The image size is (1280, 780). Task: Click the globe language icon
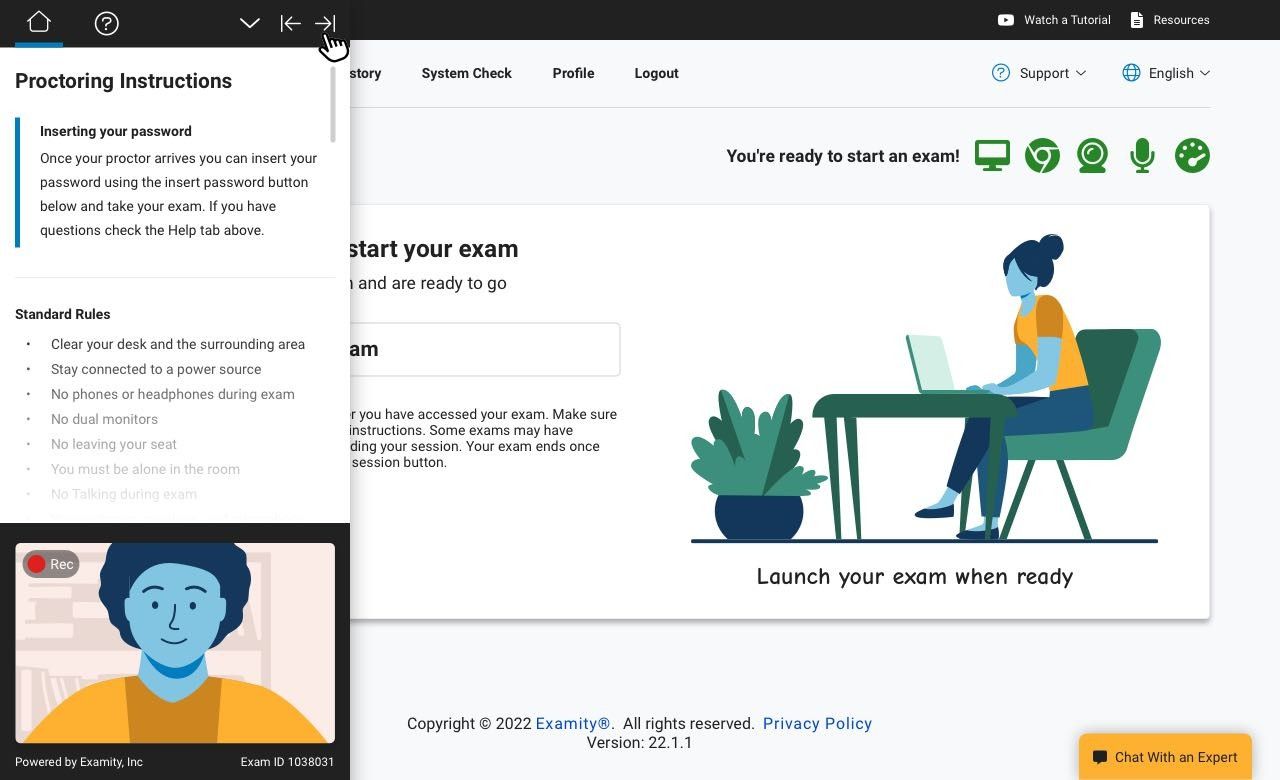pos(1131,73)
